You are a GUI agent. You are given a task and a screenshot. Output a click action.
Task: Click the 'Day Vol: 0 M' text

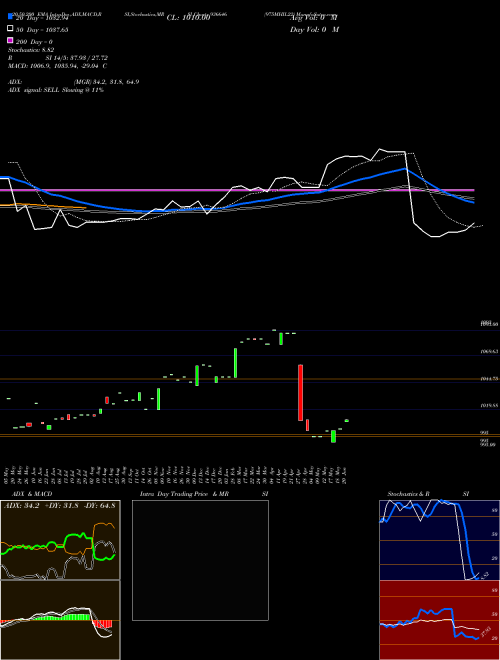[314, 29]
